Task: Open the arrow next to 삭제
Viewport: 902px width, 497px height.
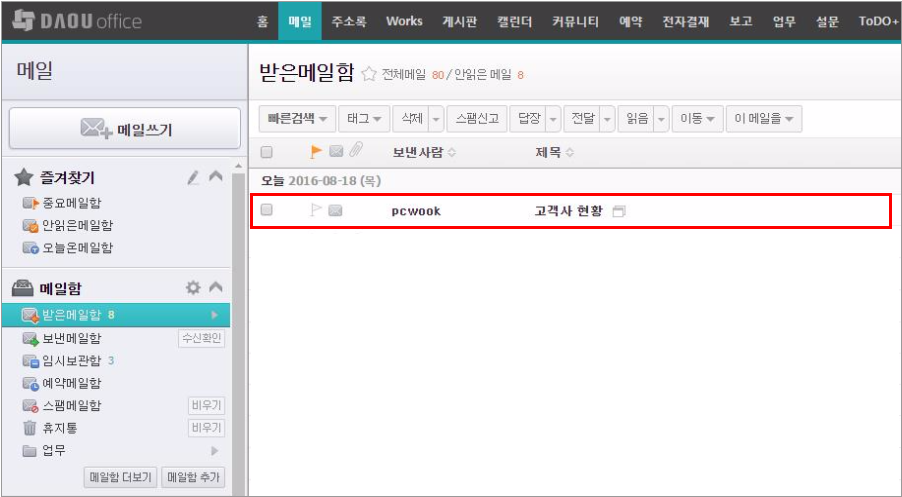Action: click(x=436, y=119)
